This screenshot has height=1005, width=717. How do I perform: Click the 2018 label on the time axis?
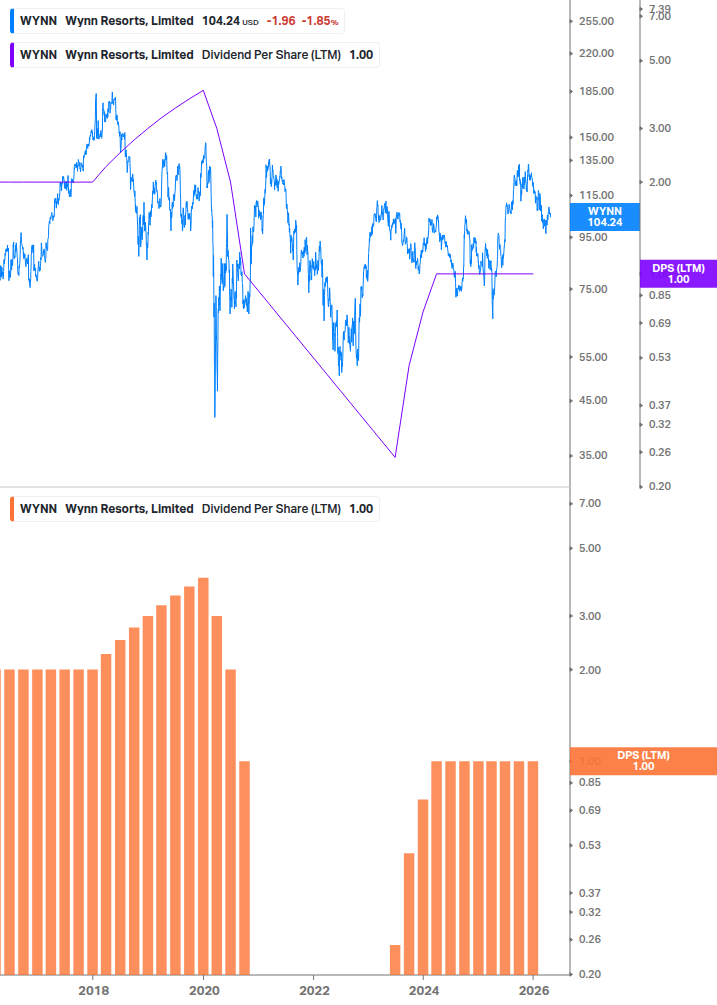pos(94,991)
